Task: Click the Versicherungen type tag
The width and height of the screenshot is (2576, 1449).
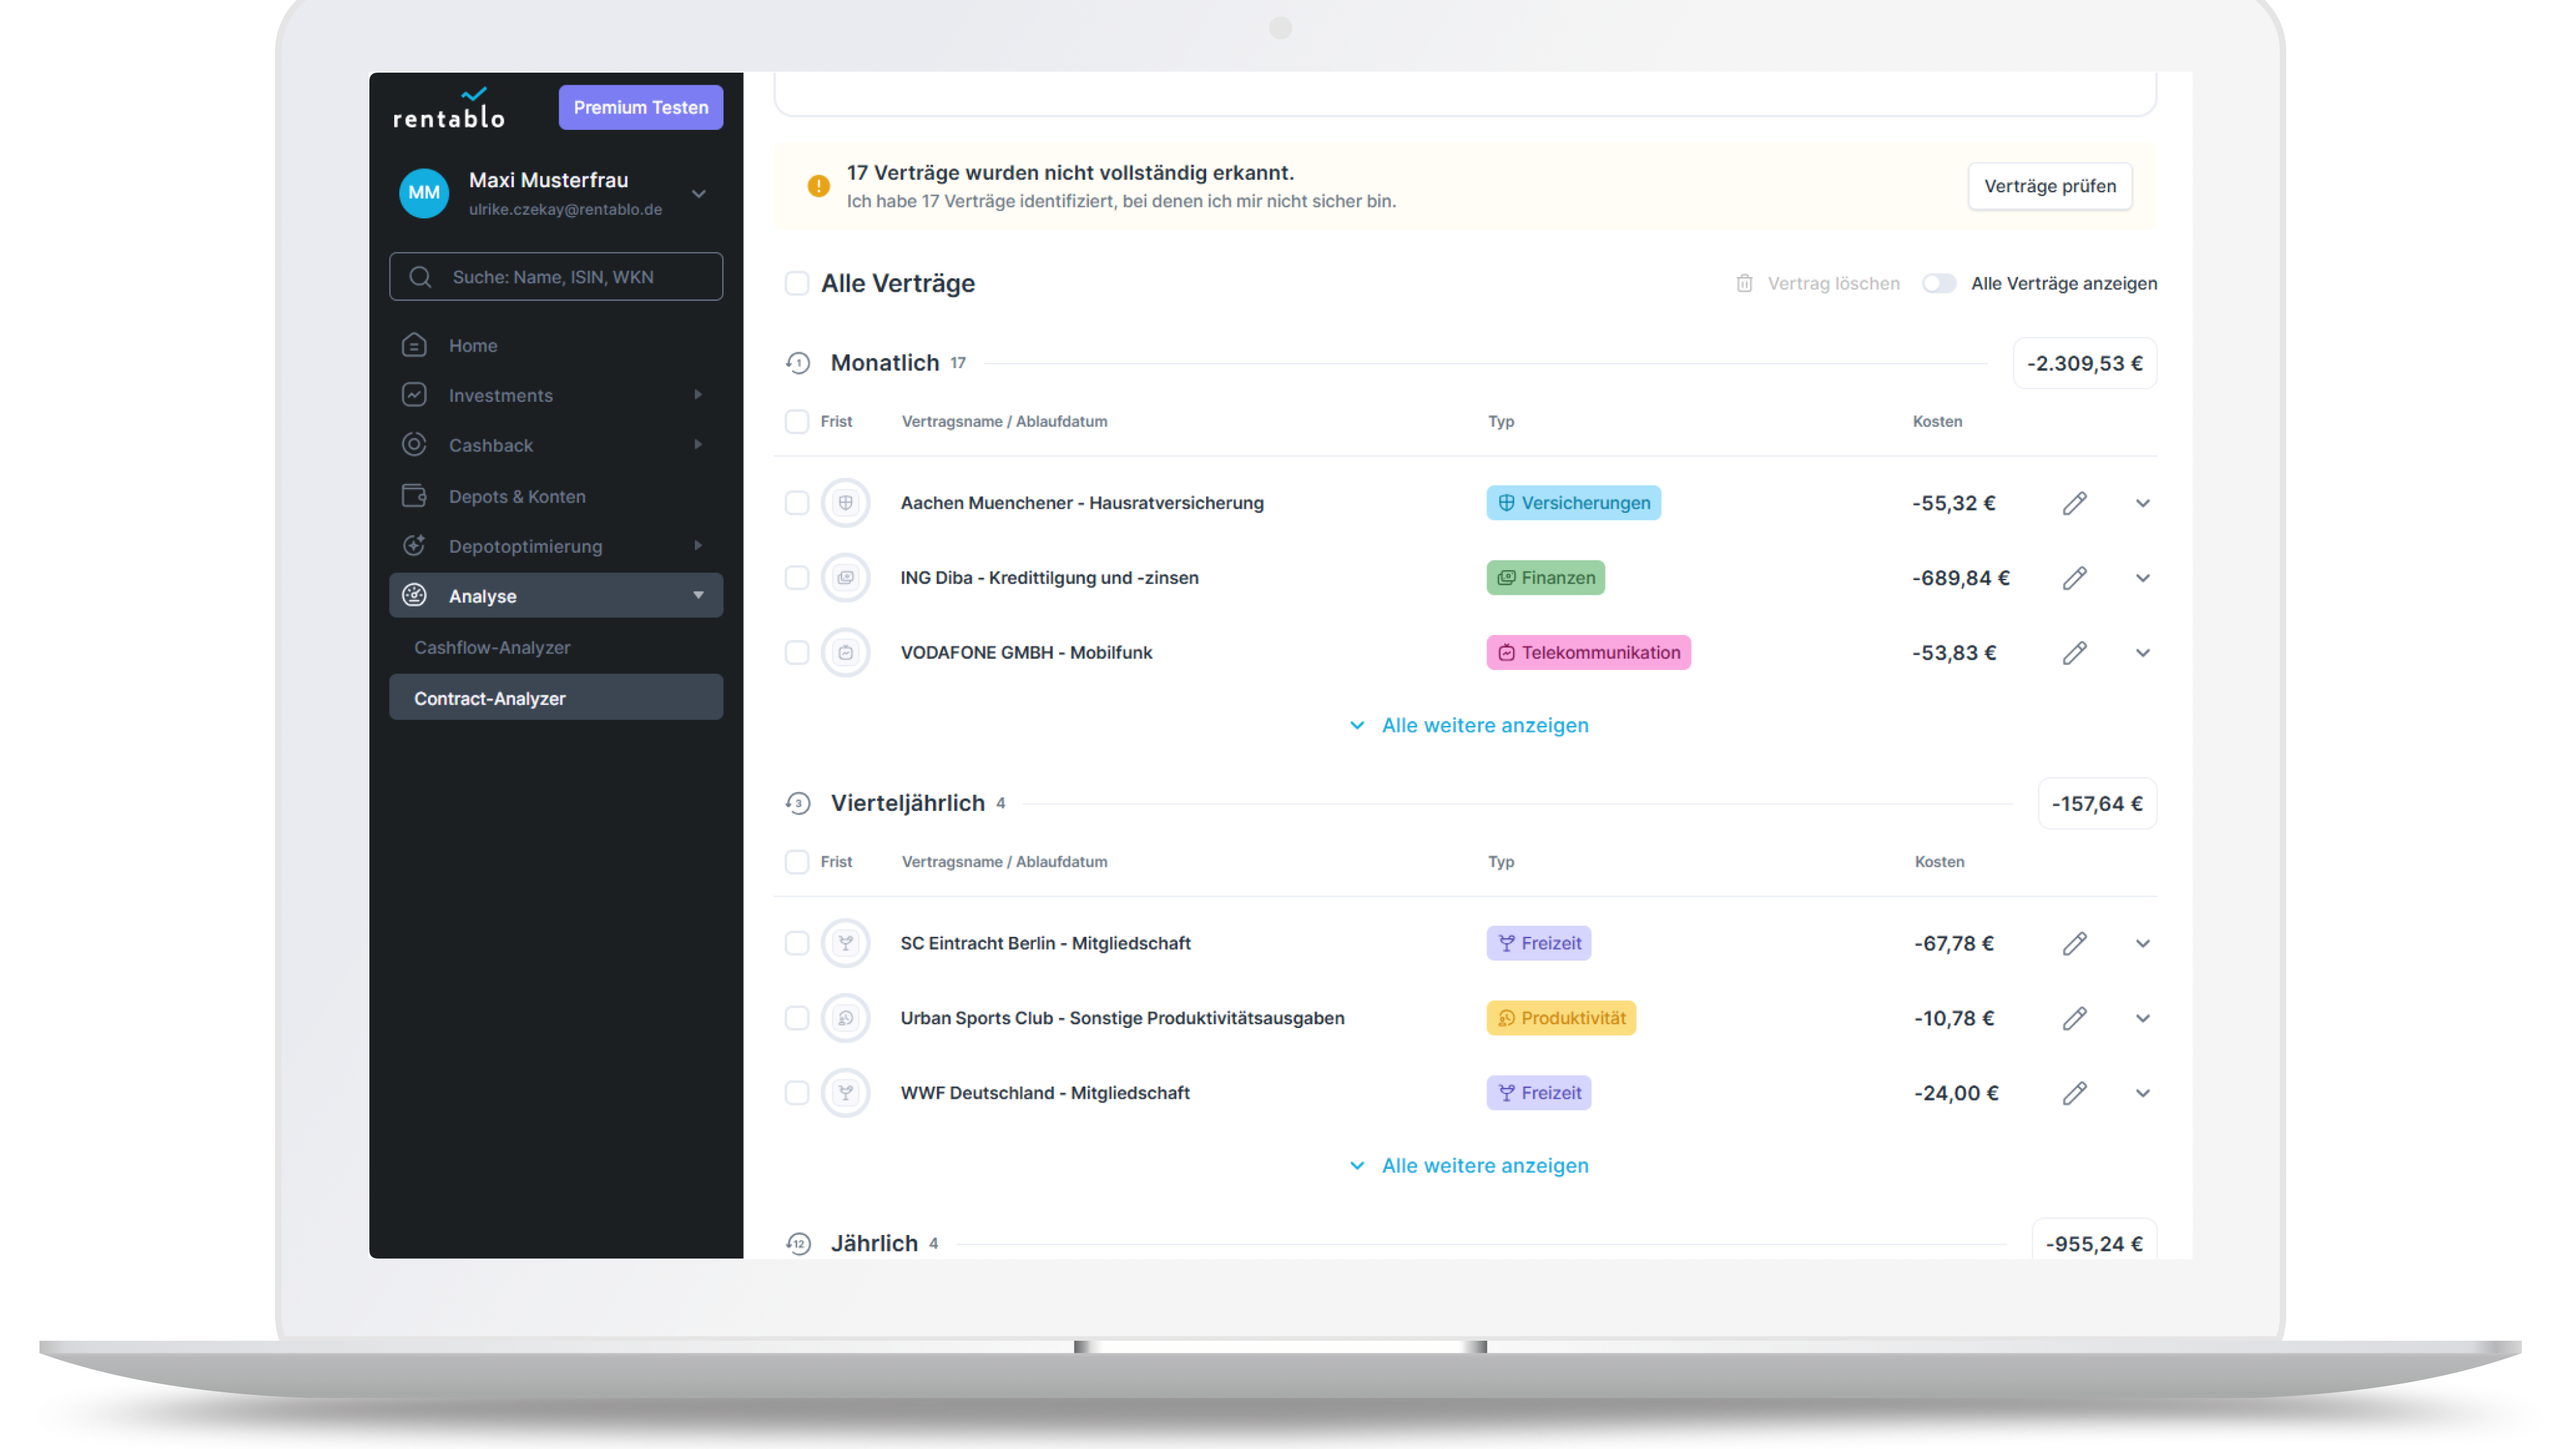Action: pos(1573,503)
